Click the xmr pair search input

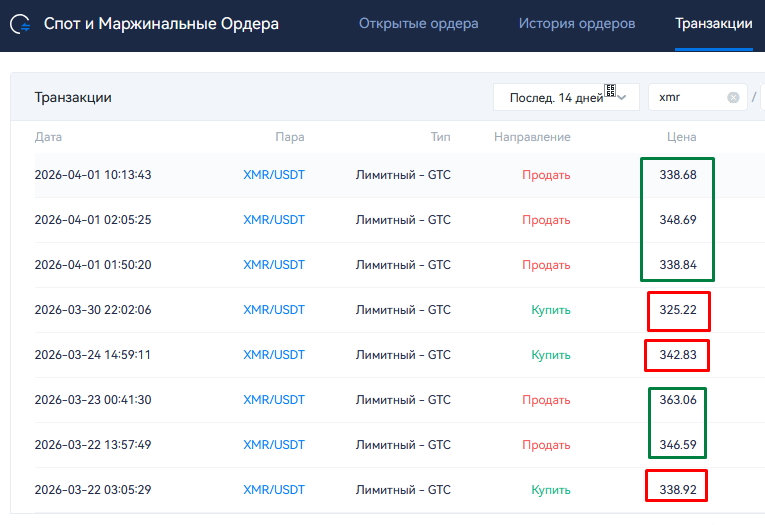(697, 97)
